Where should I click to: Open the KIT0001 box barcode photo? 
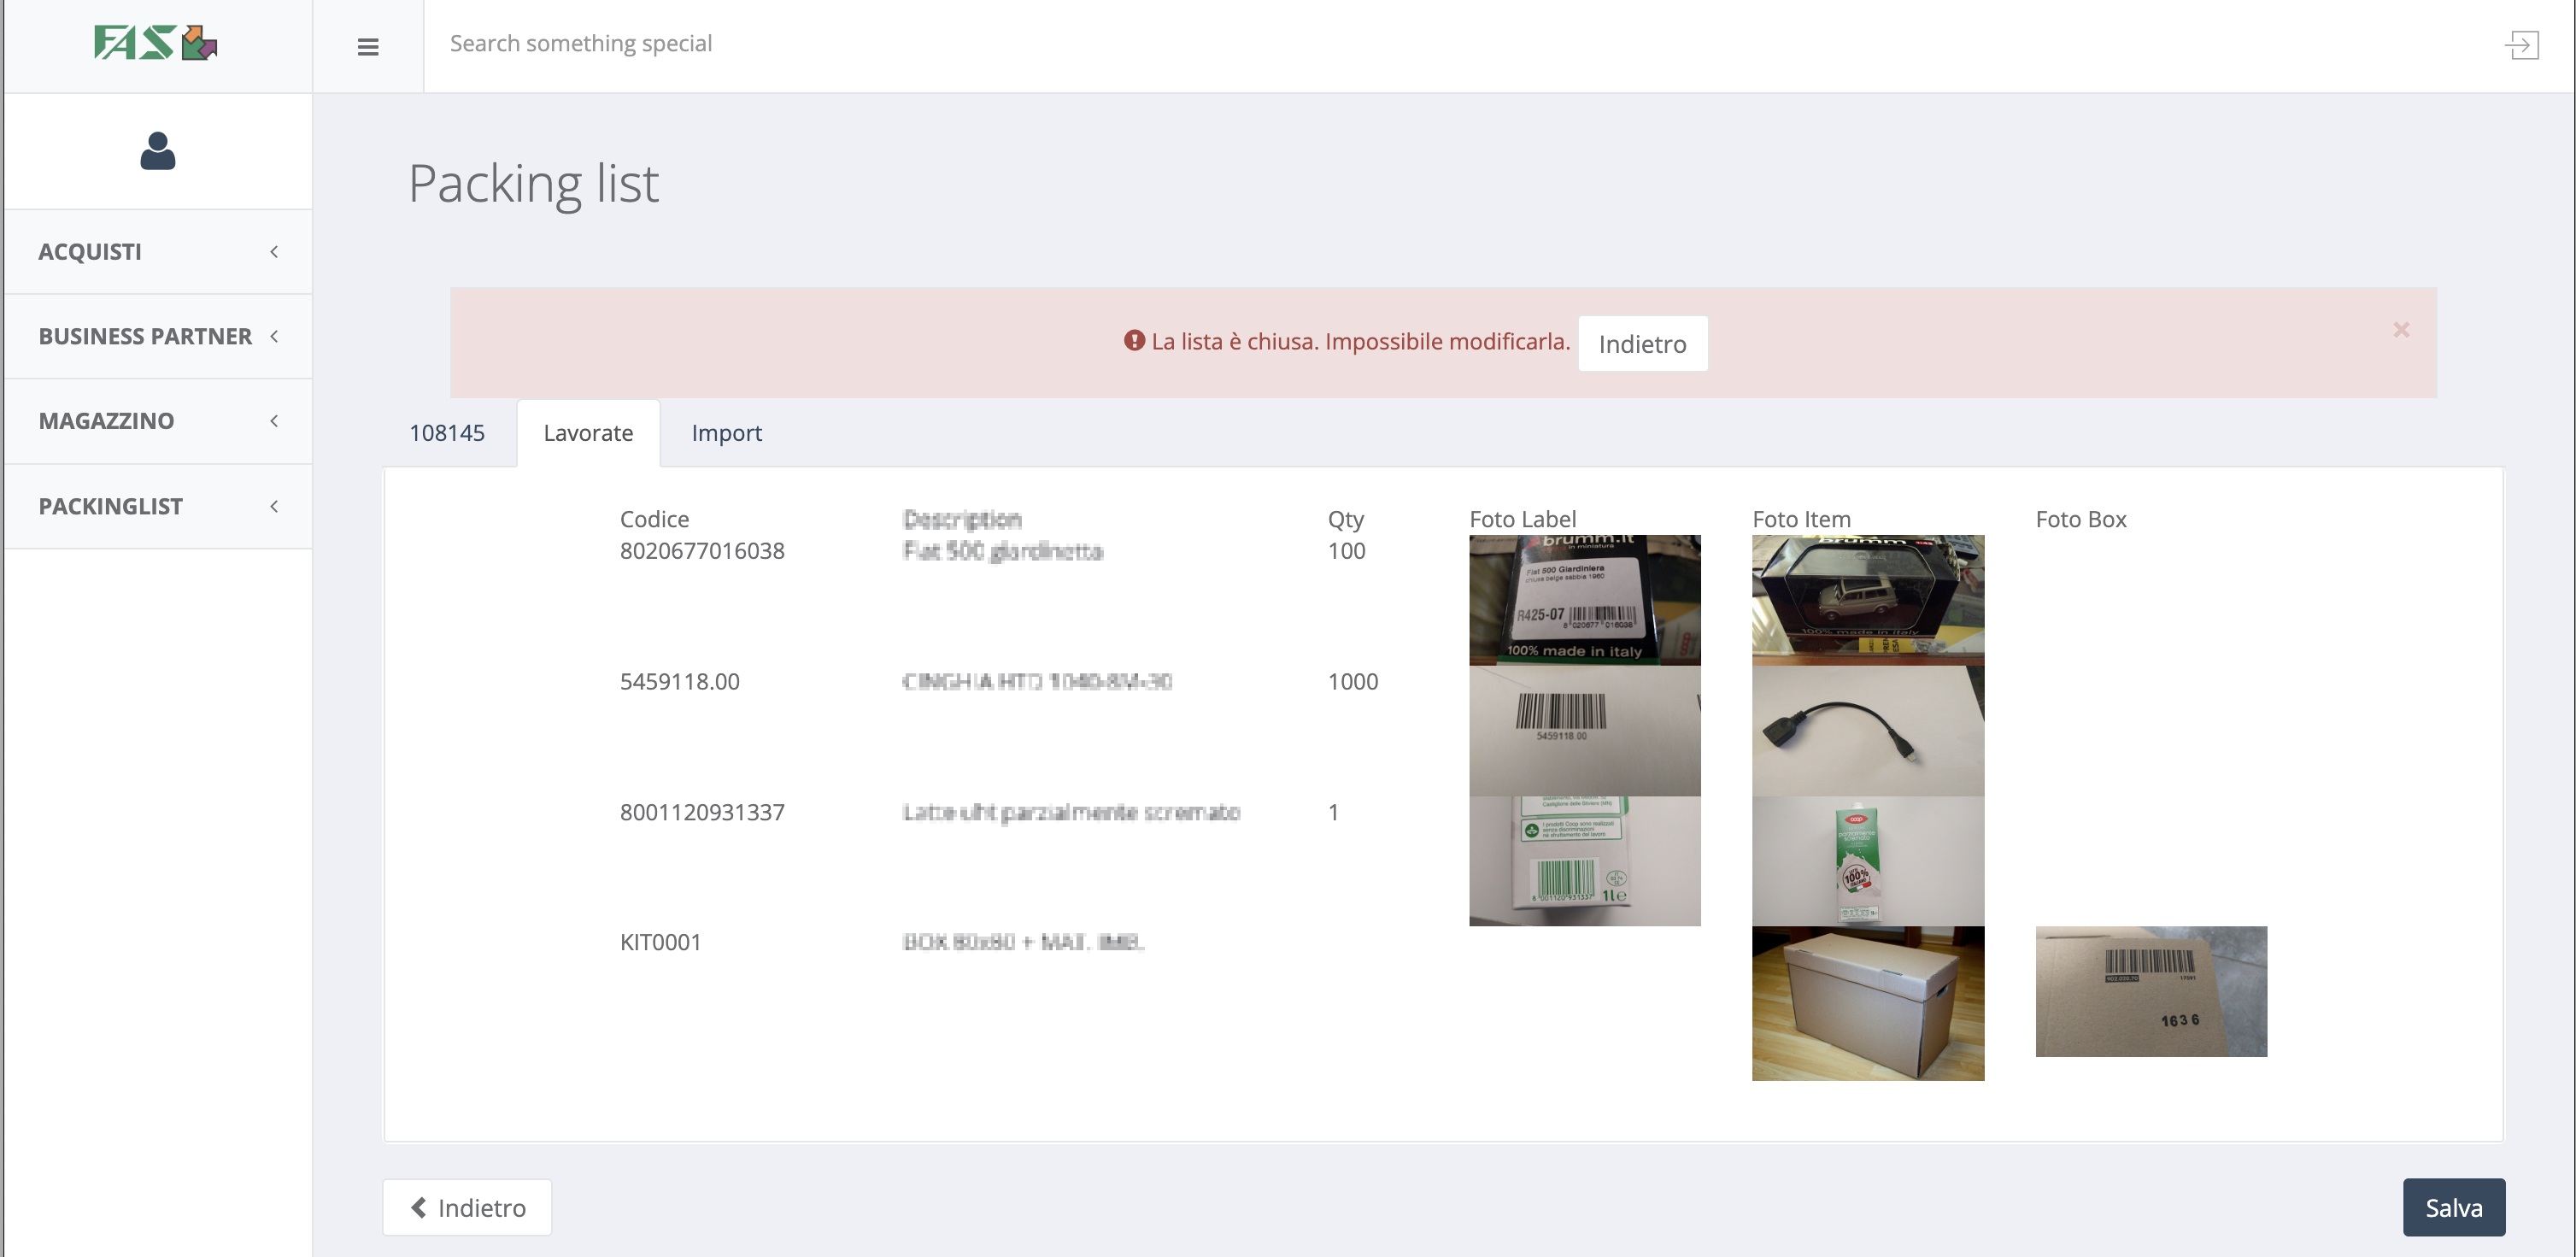tap(2151, 991)
